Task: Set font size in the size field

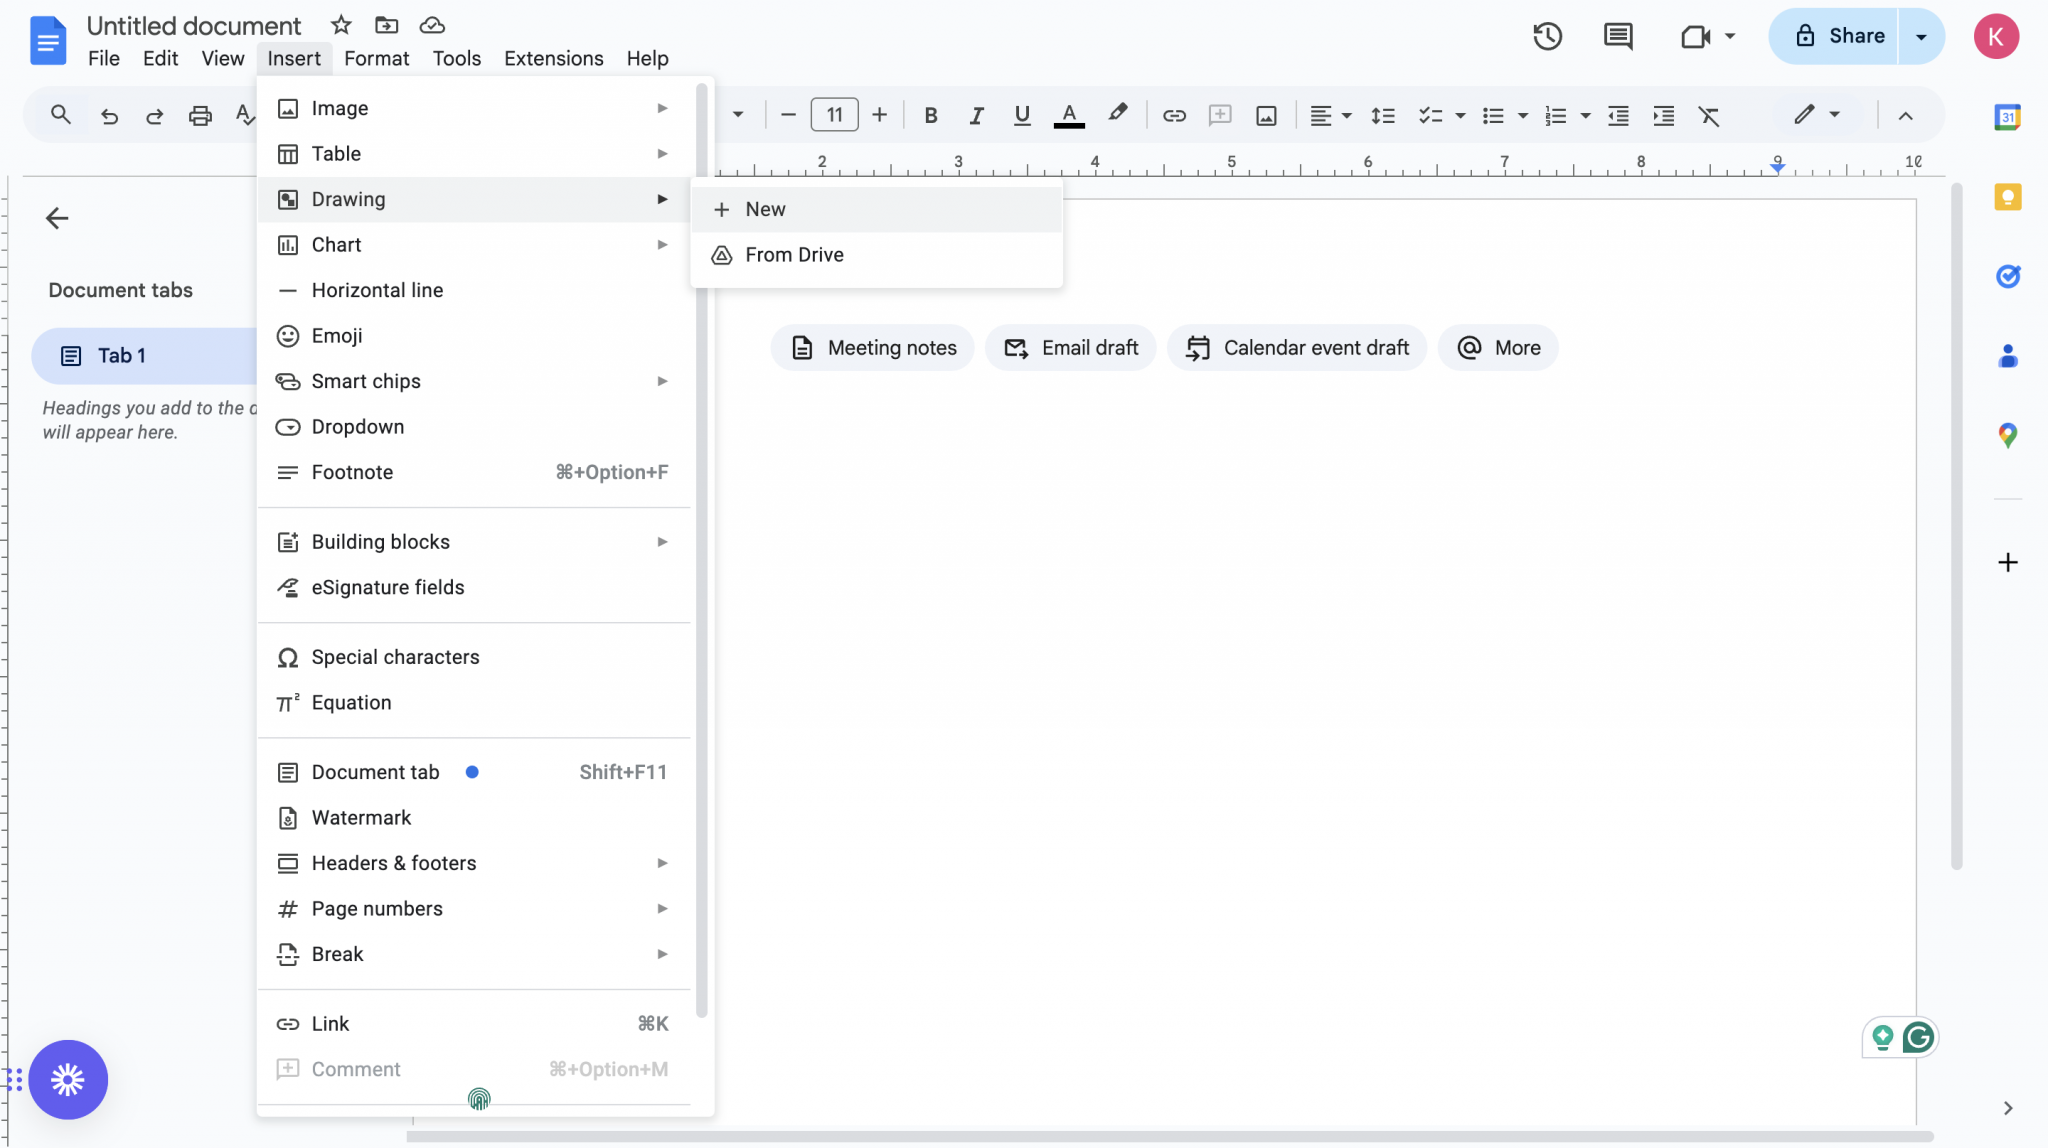Action: point(833,114)
